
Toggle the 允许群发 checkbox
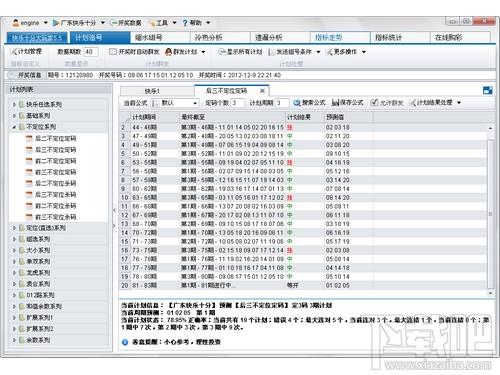[x=374, y=103]
